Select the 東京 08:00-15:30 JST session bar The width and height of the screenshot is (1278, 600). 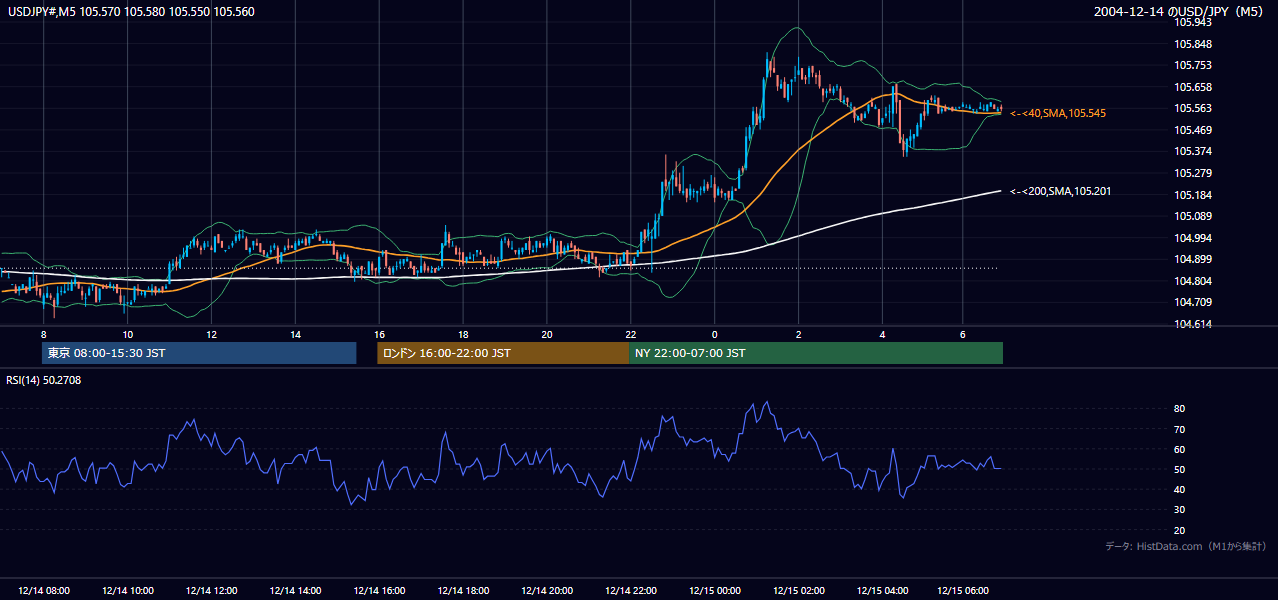coord(199,353)
